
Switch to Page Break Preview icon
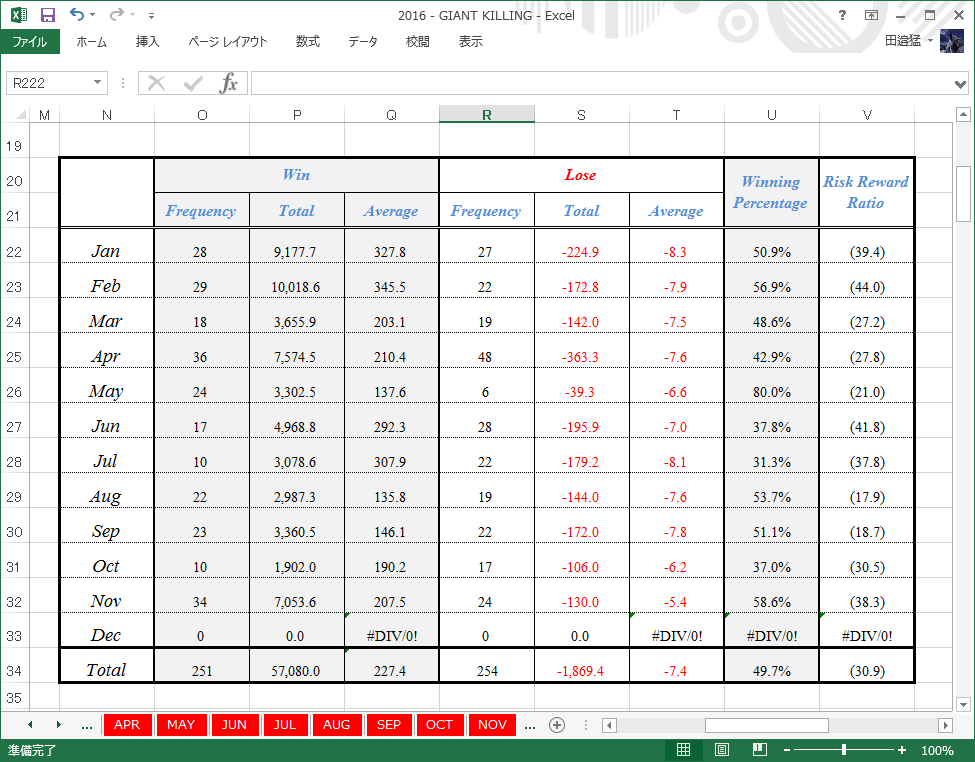pyautogui.click(x=759, y=750)
